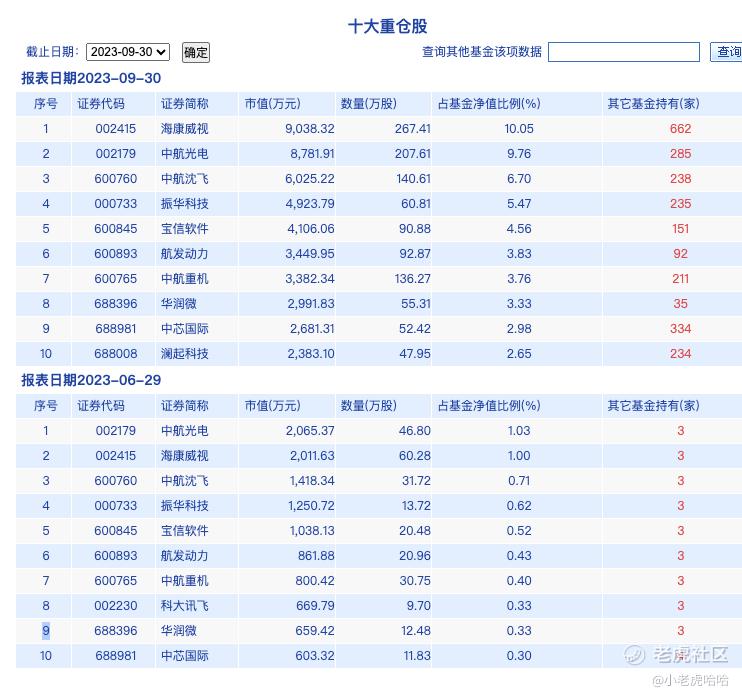The width and height of the screenshot is (742, 697).
Task: Select heading 报表日期2023-06-29
Action: point(91,380)
